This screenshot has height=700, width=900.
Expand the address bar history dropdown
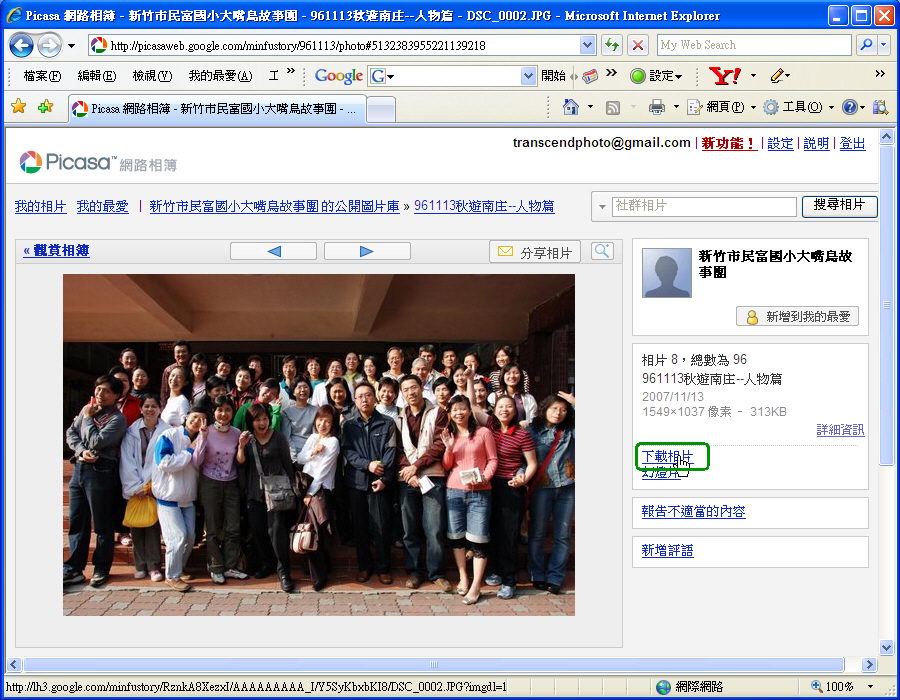(587, 45)
